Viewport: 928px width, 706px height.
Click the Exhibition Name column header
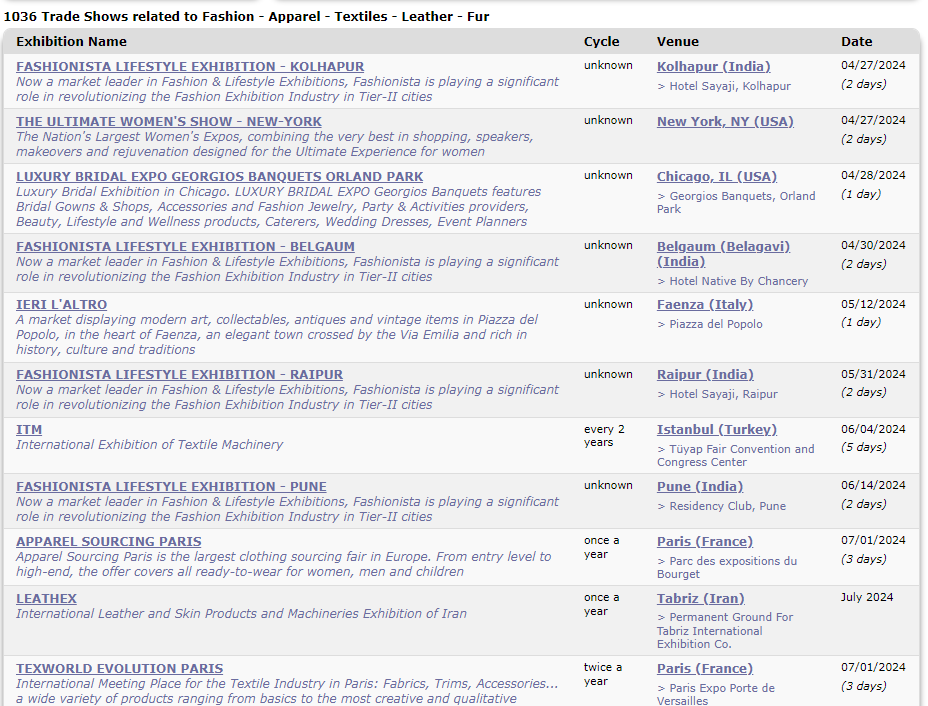coord(72,42)
